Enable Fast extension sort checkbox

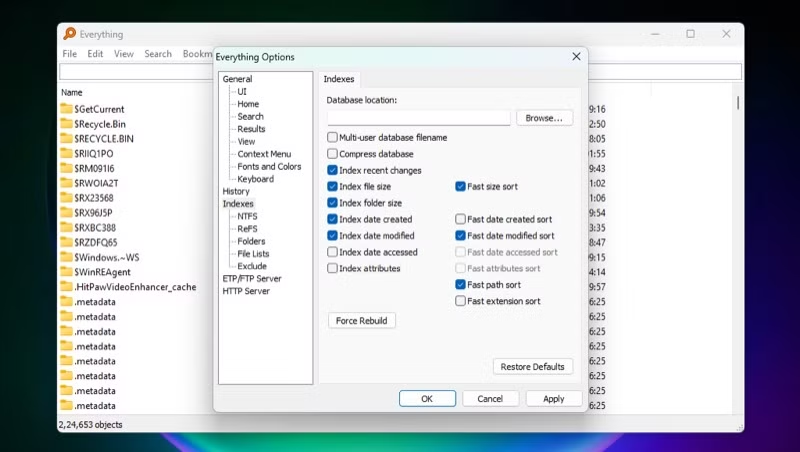click(x=460, y=301)
